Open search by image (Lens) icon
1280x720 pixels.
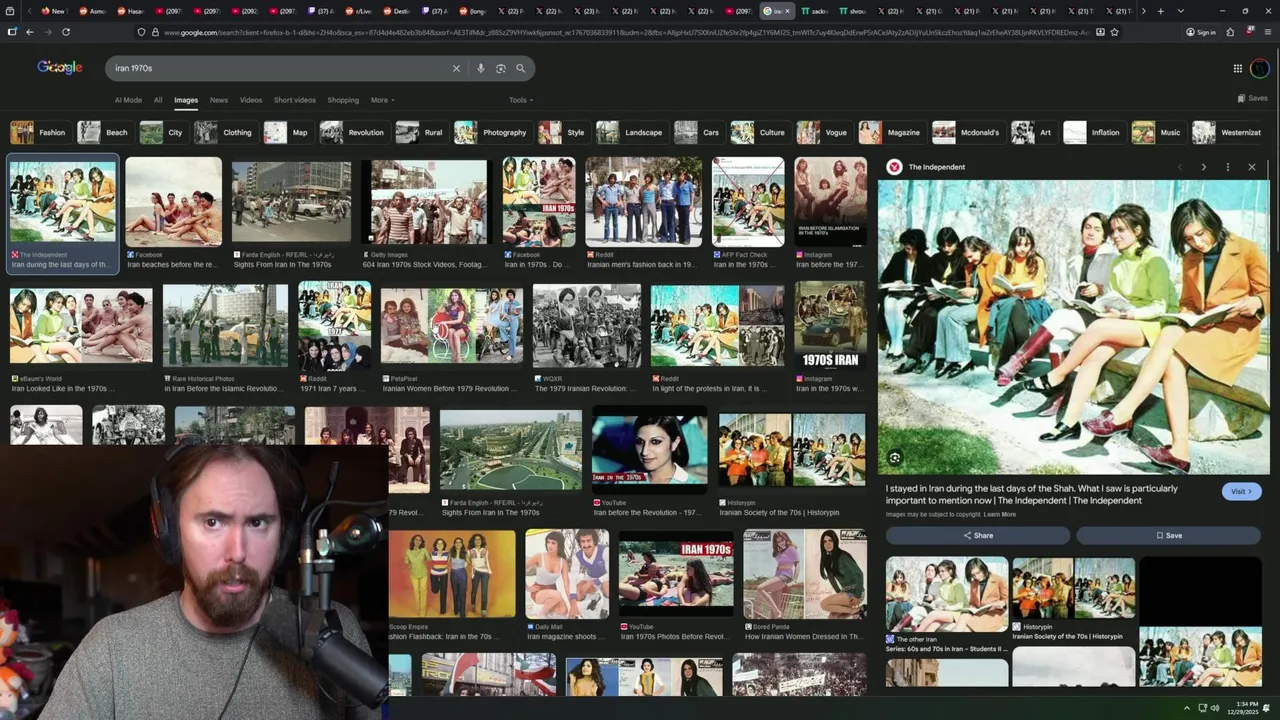pyautogui.click(x=501, y=68)
